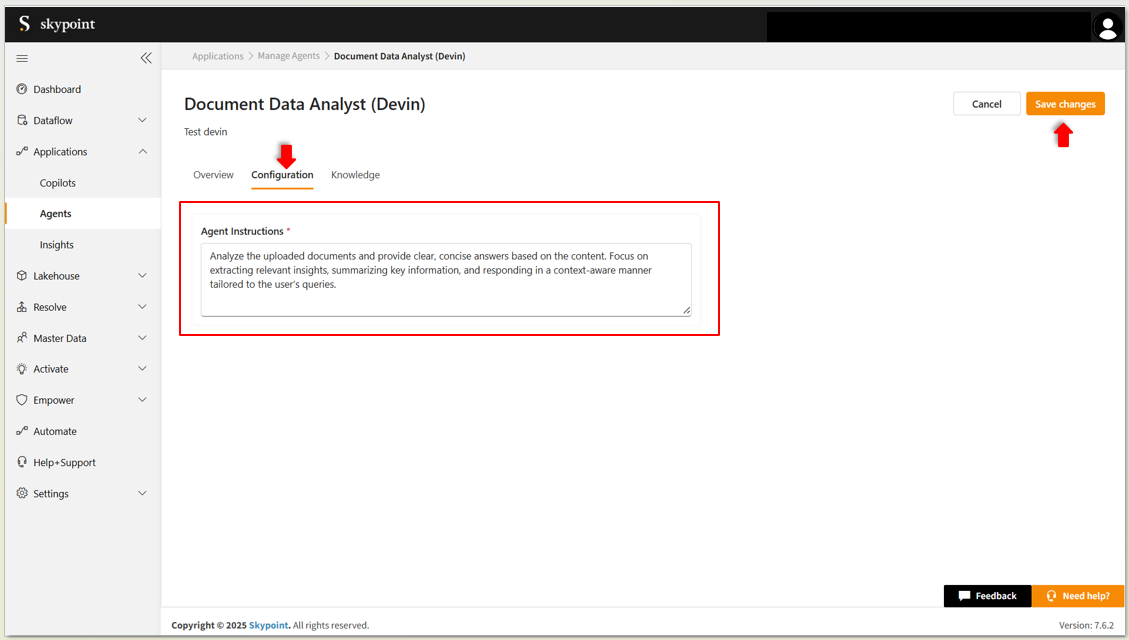Collapse sidebar using double chevron icon

pos(146,58)
